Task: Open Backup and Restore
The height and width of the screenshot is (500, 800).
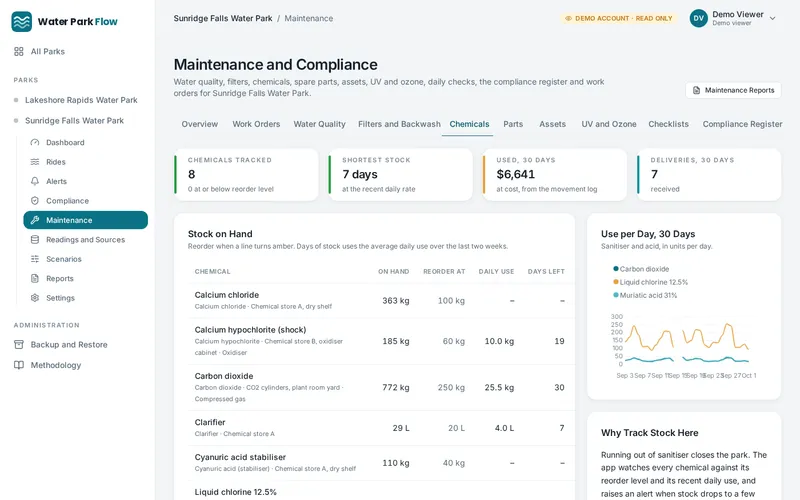Action: pos(69,344)
